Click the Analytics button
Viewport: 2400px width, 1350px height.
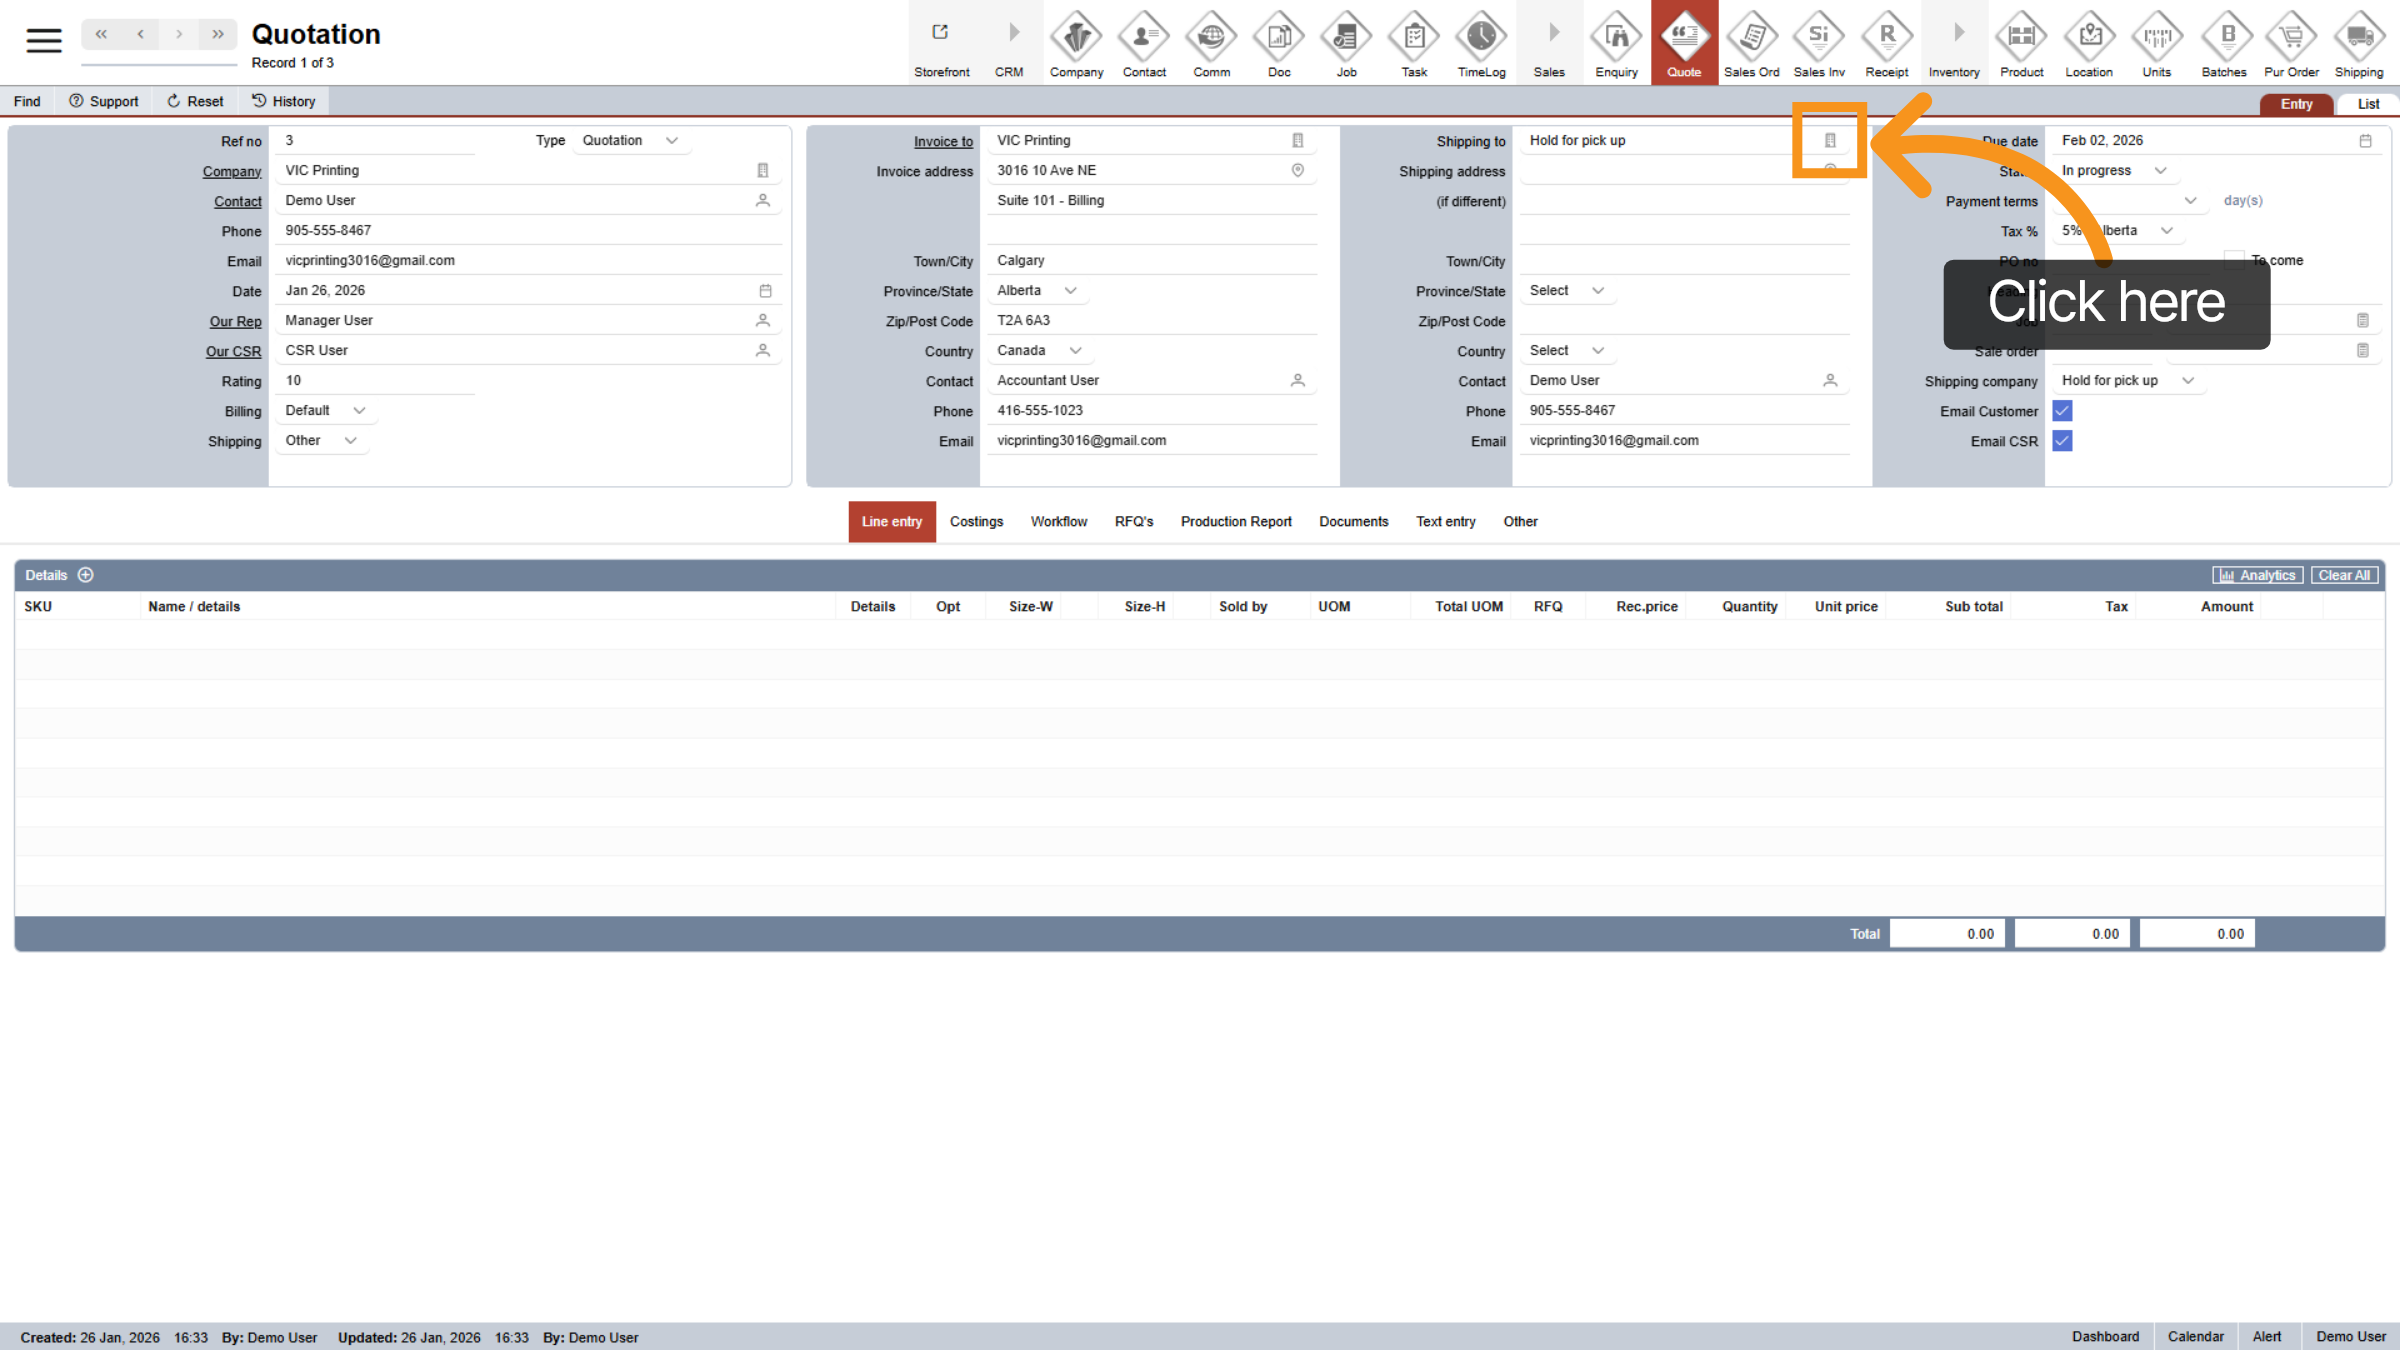[x=2258, y=575]
